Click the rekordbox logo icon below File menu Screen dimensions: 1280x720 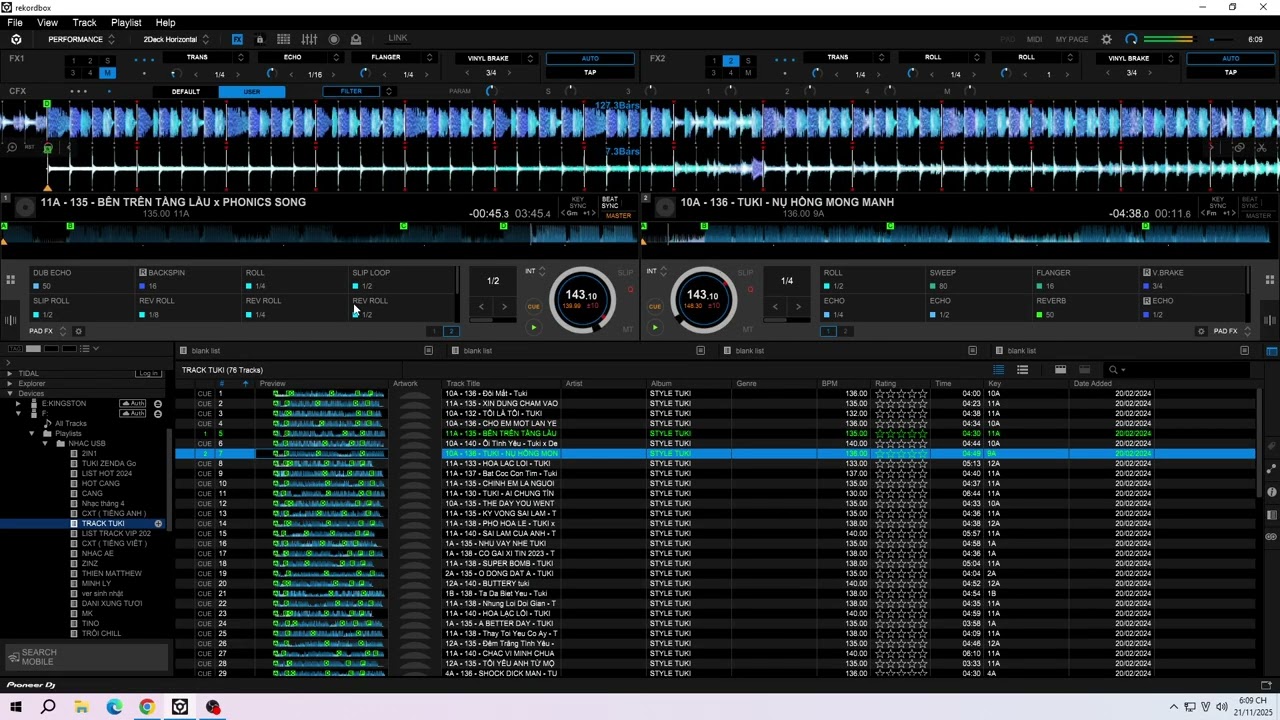tap(16, 39)
